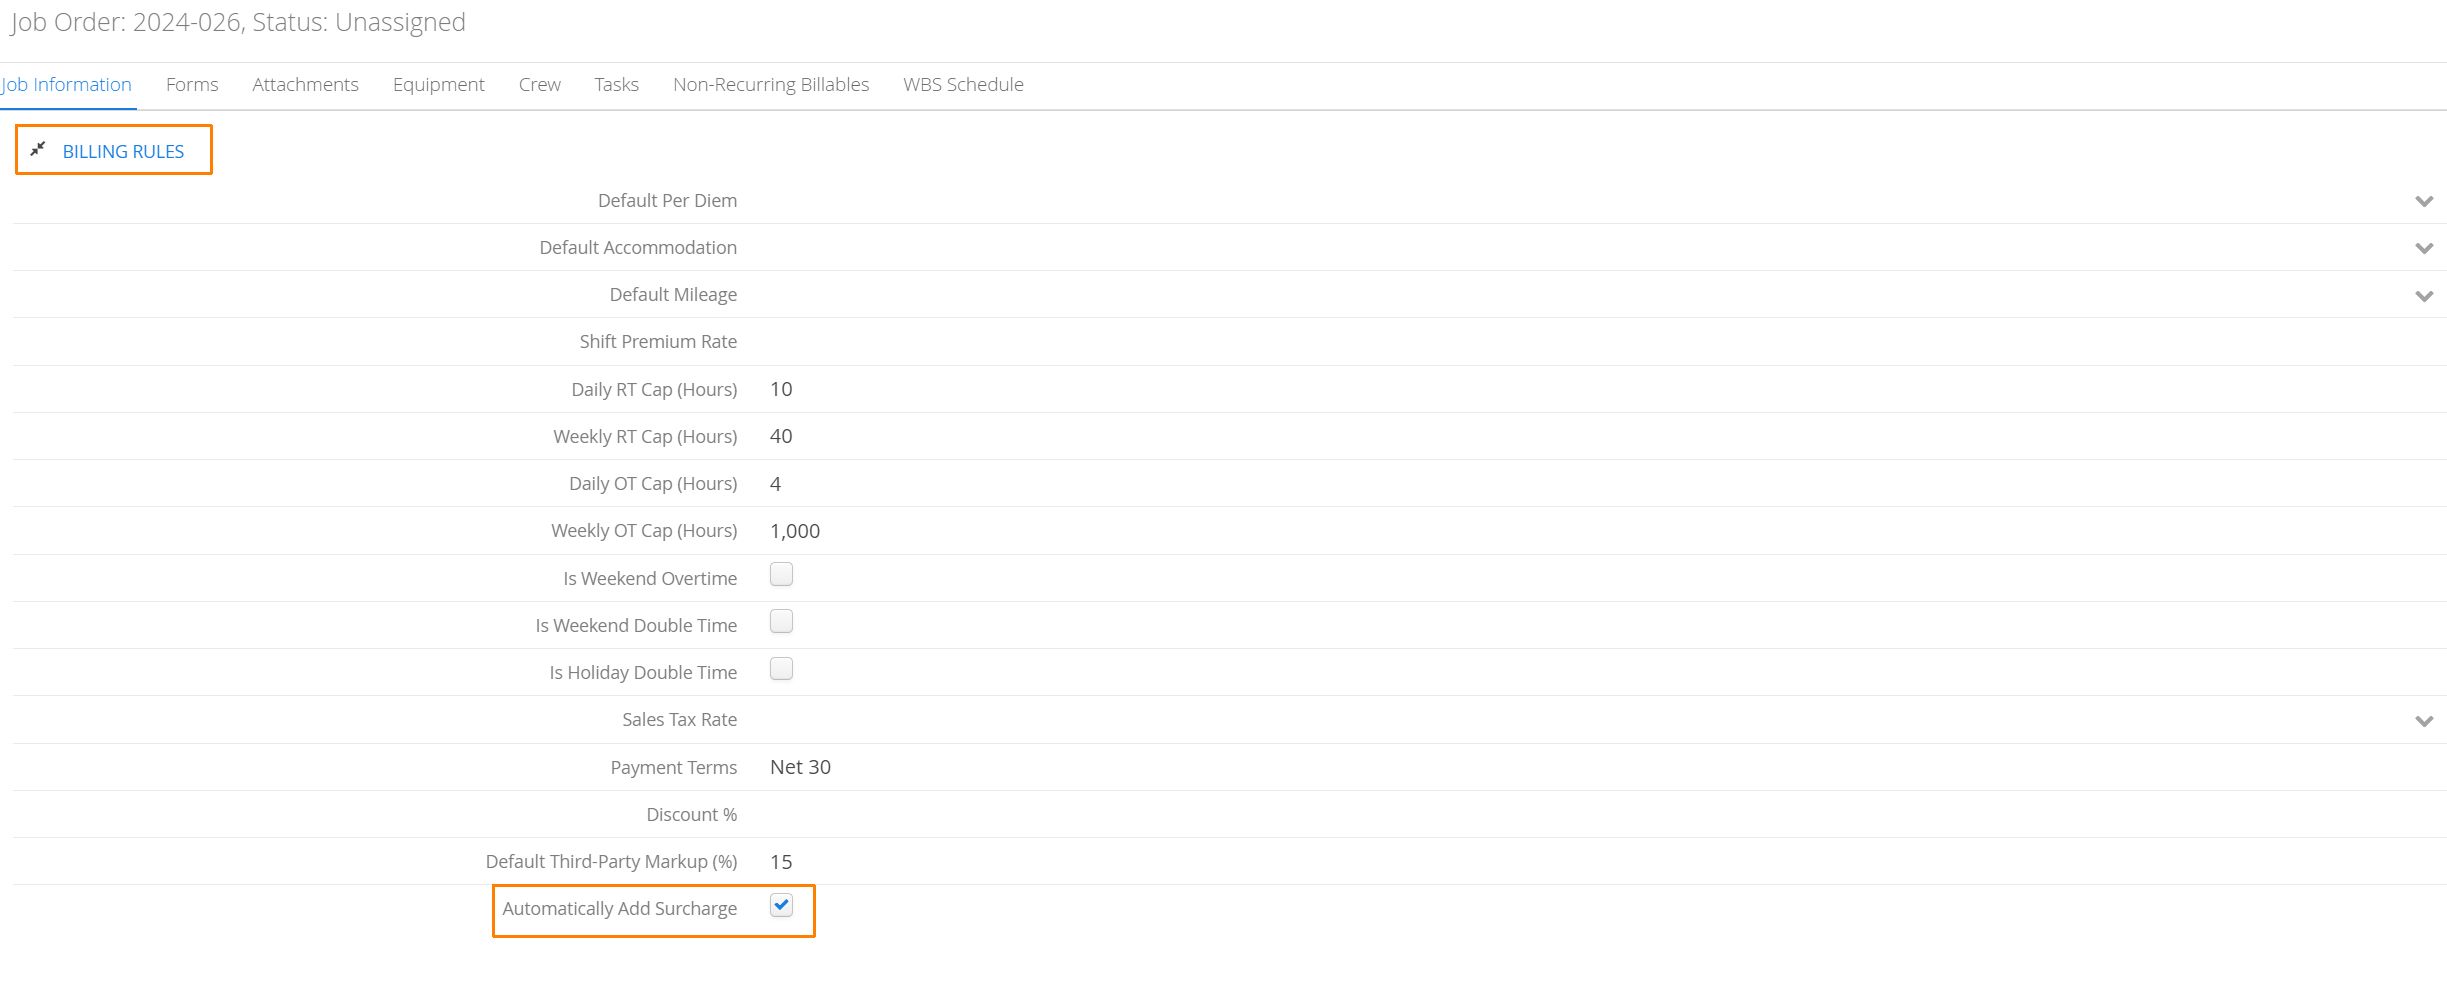This screenshot has height=990, width=2447.
Task: Click the Sales Tax Rate label
Action: pos(679,720)
